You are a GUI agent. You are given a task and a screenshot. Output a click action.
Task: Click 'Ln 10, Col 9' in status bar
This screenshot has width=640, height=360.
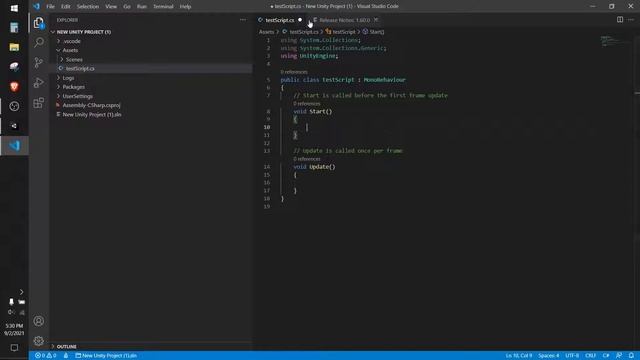click(x=519, y=356)
